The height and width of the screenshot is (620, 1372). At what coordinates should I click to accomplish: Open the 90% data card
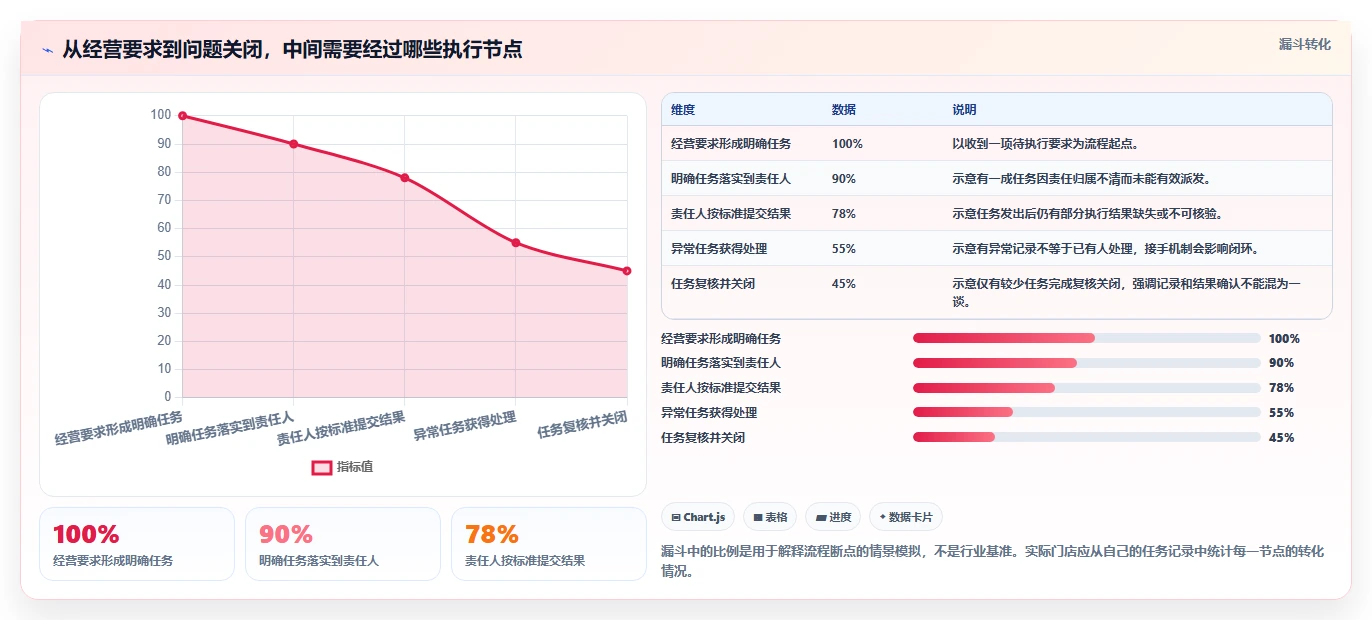343,544
